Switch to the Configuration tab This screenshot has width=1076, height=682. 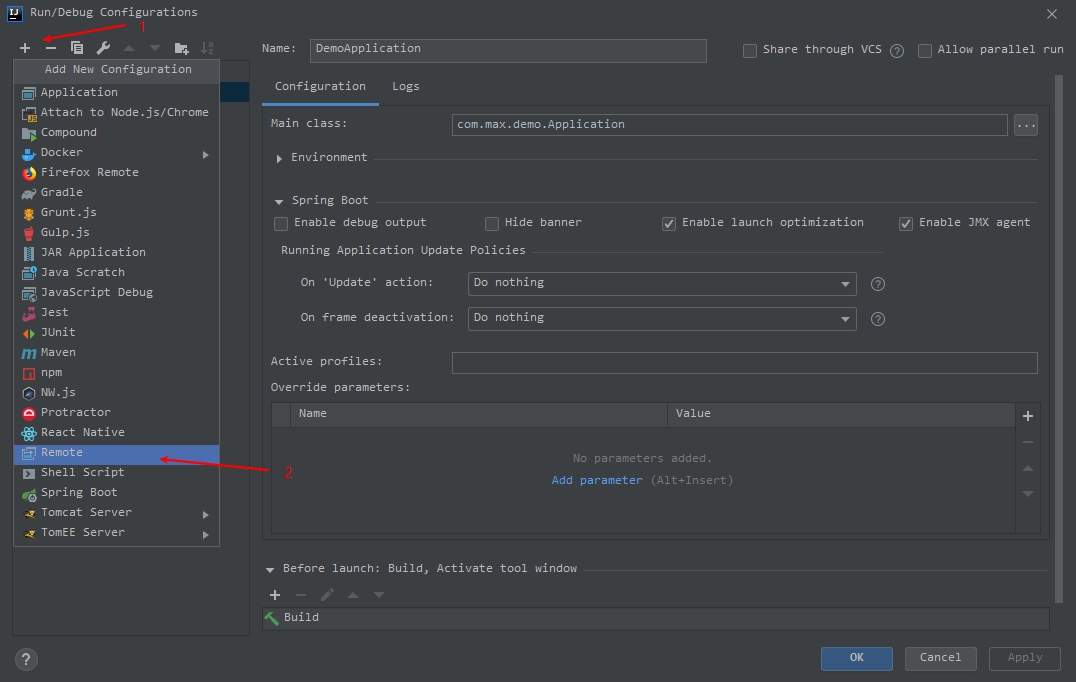[x=320, y=86]
